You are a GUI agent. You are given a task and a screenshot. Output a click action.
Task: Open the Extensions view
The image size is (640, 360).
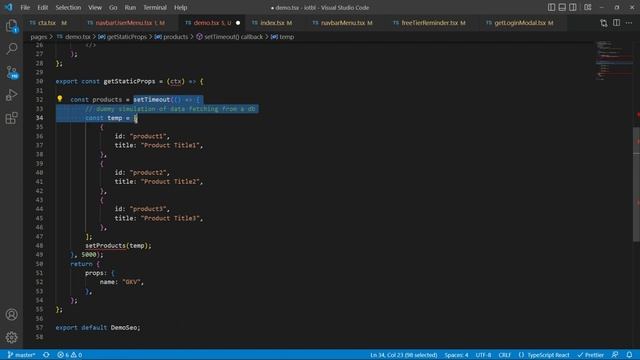pos(11,118)
